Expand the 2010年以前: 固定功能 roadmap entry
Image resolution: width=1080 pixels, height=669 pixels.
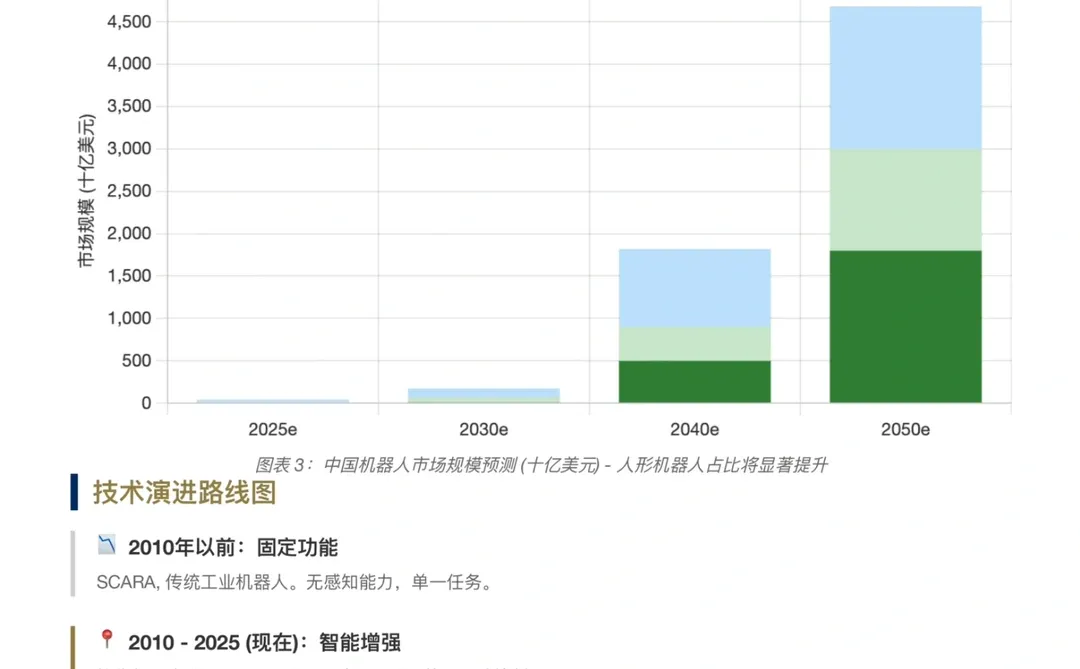[x=234, y=546]
